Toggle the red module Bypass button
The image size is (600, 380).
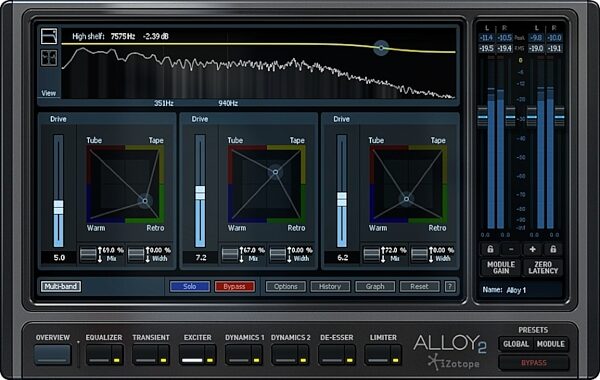(234, 286)
